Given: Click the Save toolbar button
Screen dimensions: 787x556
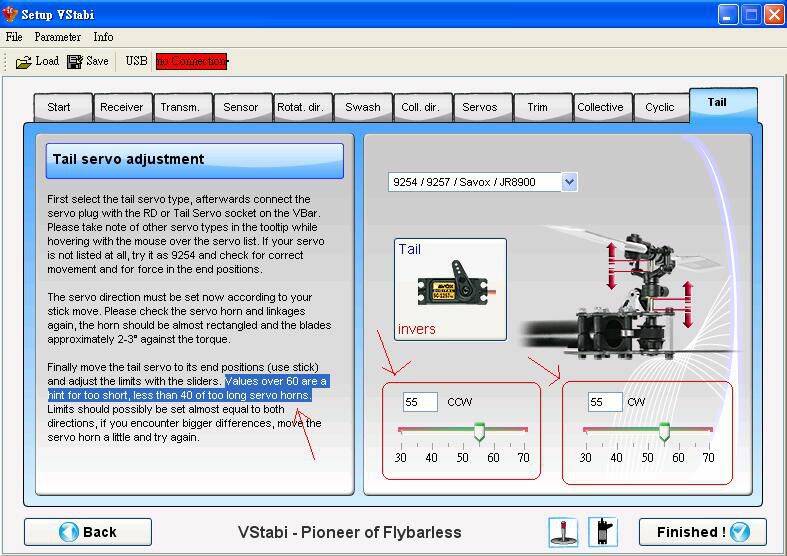Looking at the screenshot, I should pyautogui.click(x=88, y=61).
